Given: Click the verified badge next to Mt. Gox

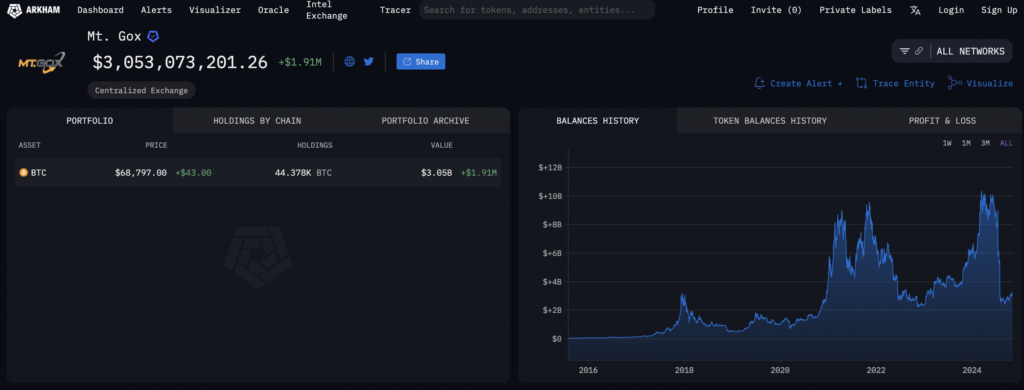Looking at the screenshot, I should point(153,37).
